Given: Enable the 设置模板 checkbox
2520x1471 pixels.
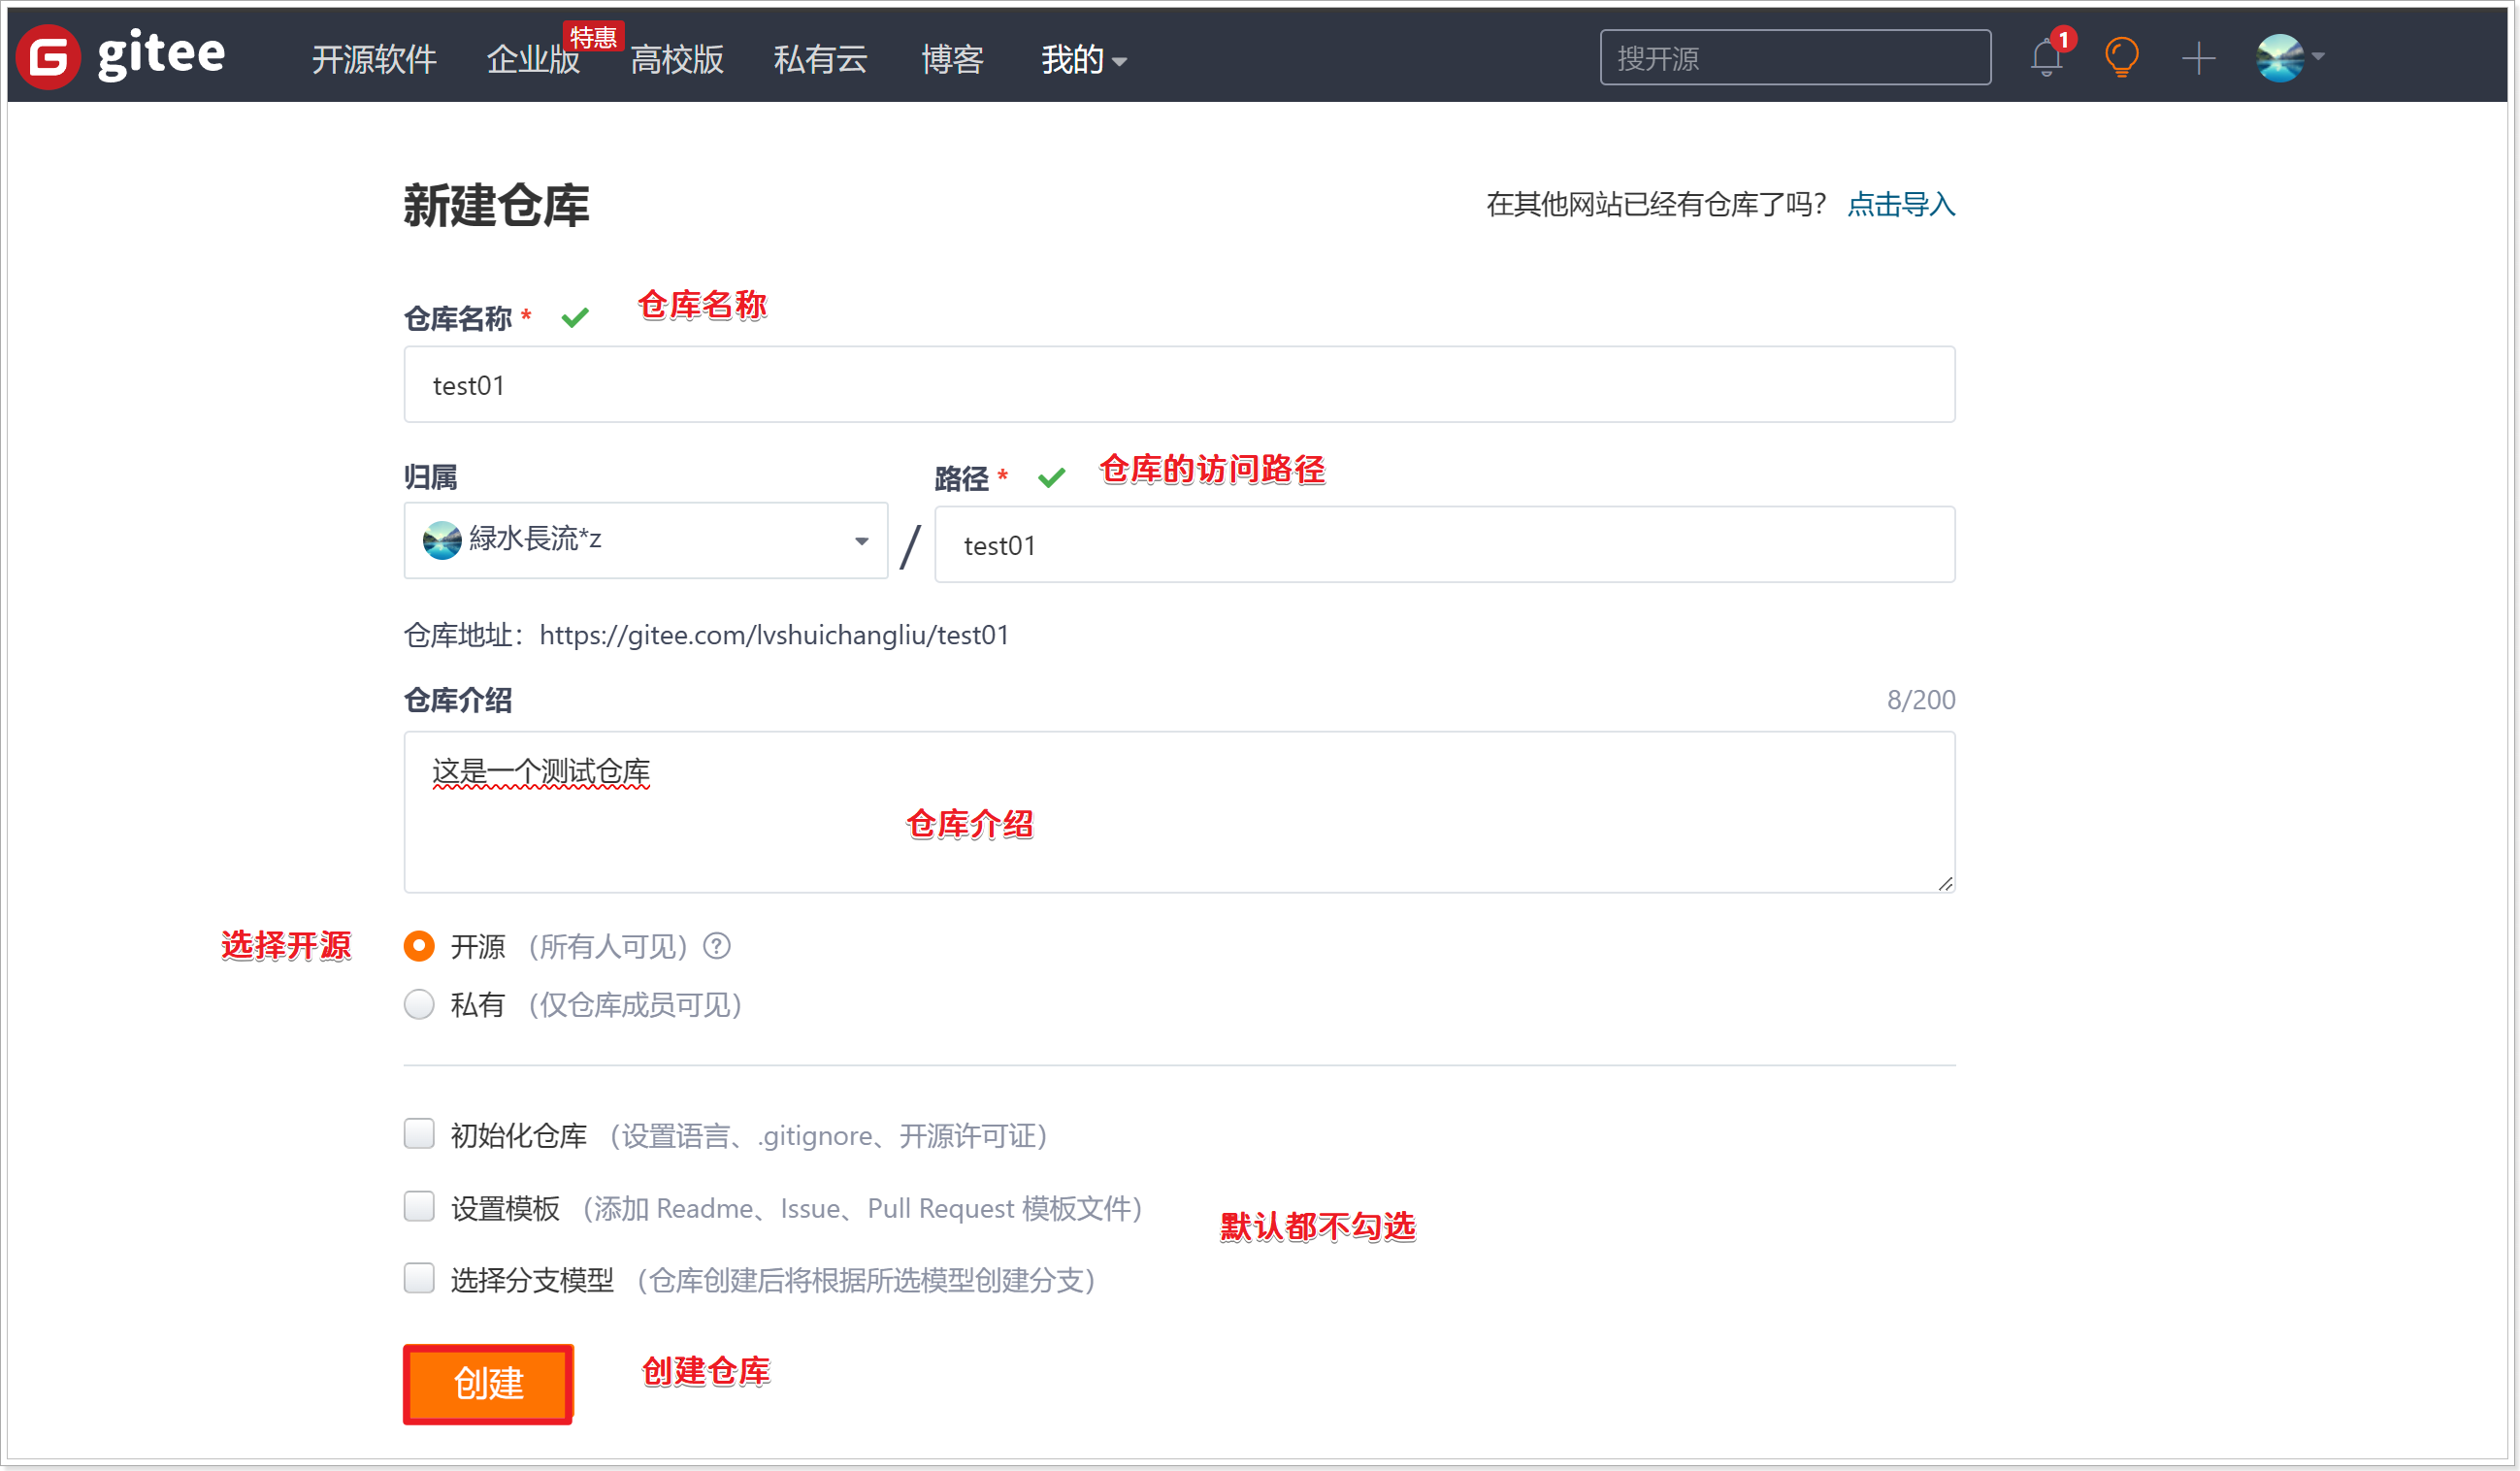Looking at the screenshot, I should click(x=419, y=1207).
